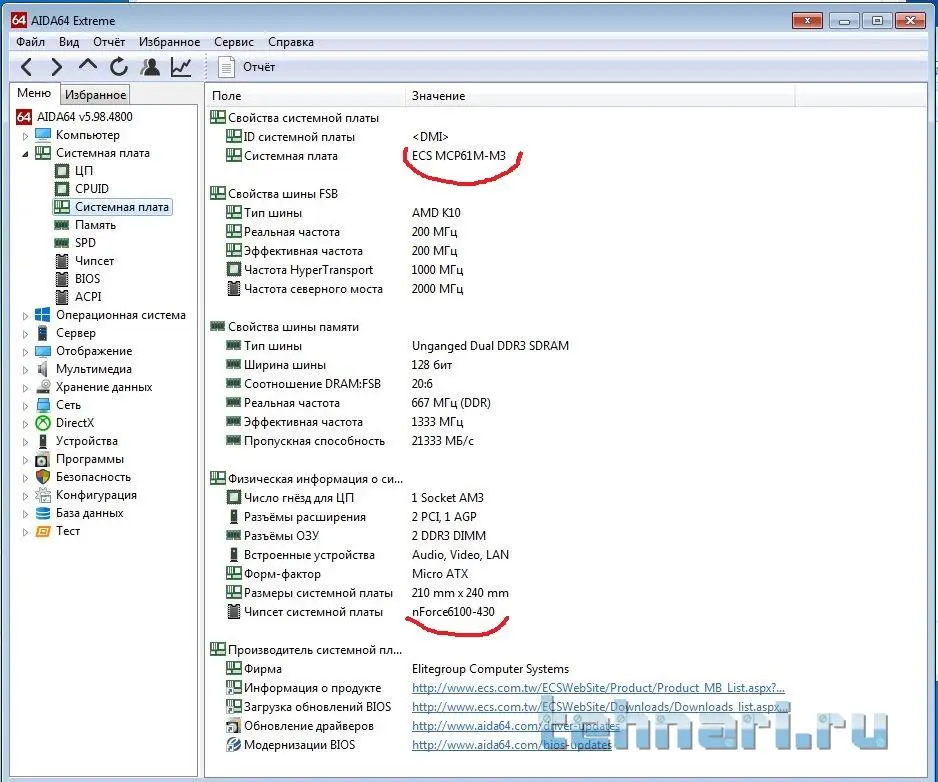This screenshot has width=938, height=782.
Task: Expand the Компьютер tree node
Action: [27, 135]
